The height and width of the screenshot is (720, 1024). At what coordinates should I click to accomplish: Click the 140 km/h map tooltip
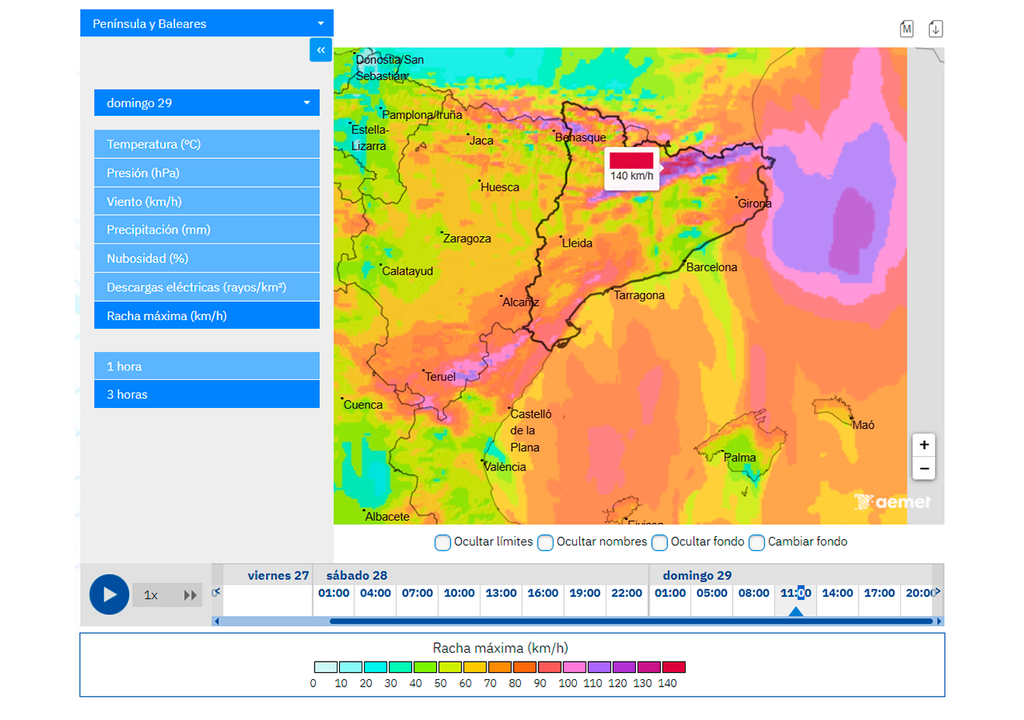[632, 169]
